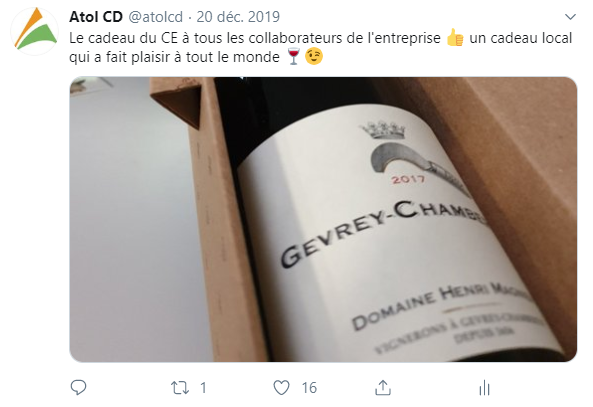The width and height of the screenshot is (593, 407).
Task: Click the thumbs up emoji in tweet
Action: (x=455, y=38)
